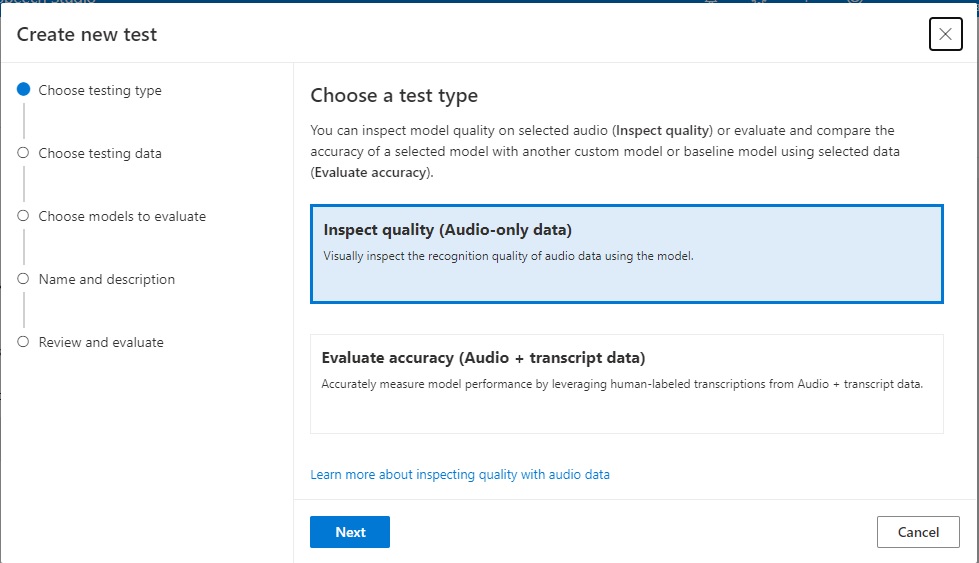Image resolution: width=979 pixels, height=563 pixels.
Task: Open the Choose models to evaluate step label
Action: [x=122, y=216]
